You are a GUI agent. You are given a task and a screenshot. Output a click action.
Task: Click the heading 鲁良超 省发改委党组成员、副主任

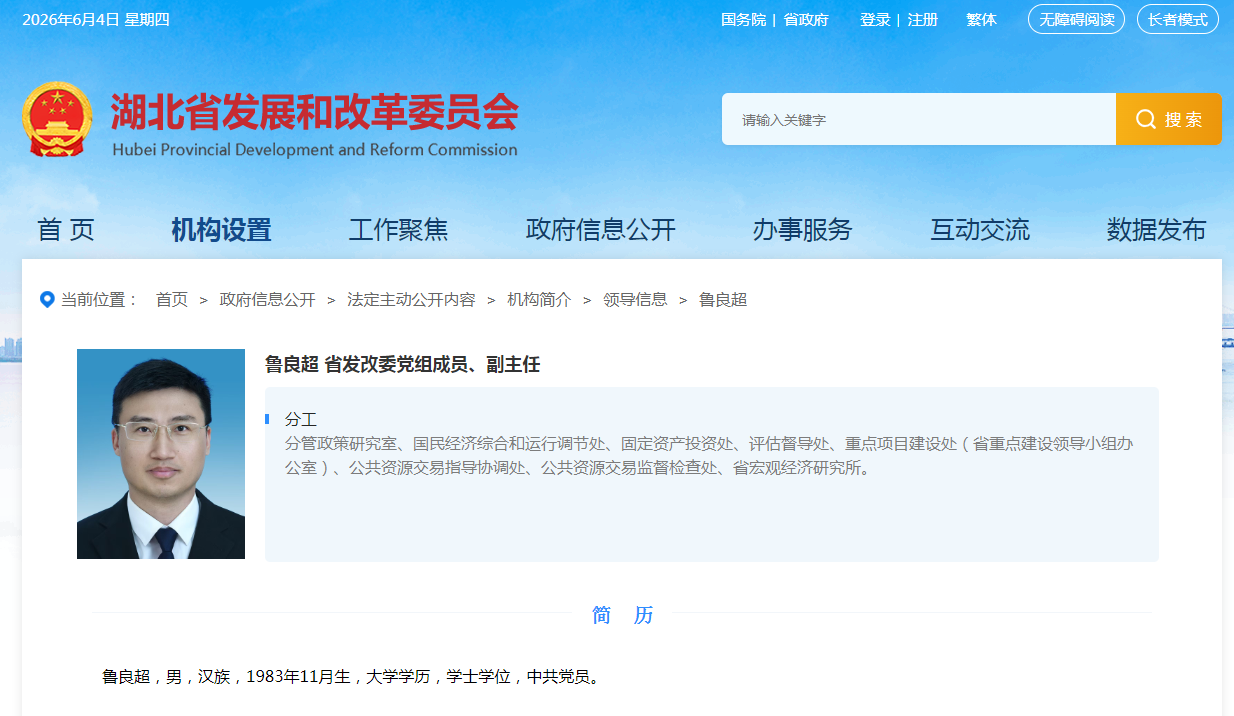coord(402,365)
